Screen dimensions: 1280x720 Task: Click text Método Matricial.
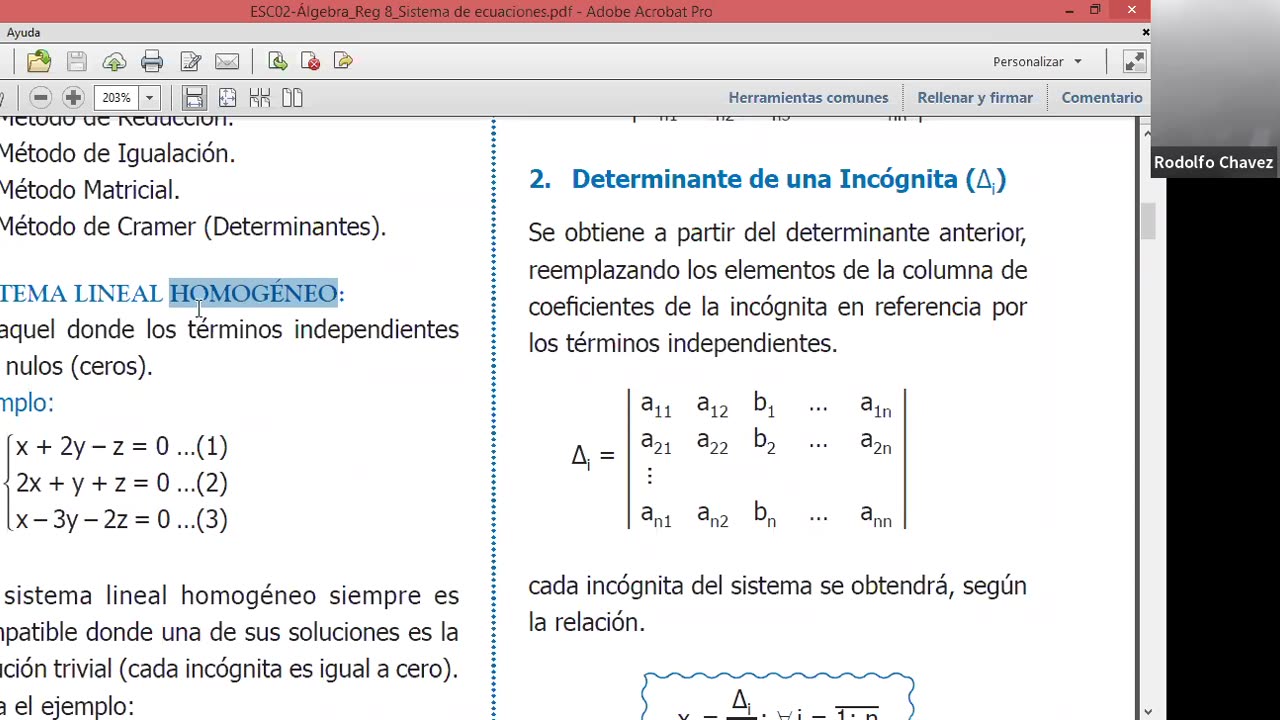(x=90, y=190)
